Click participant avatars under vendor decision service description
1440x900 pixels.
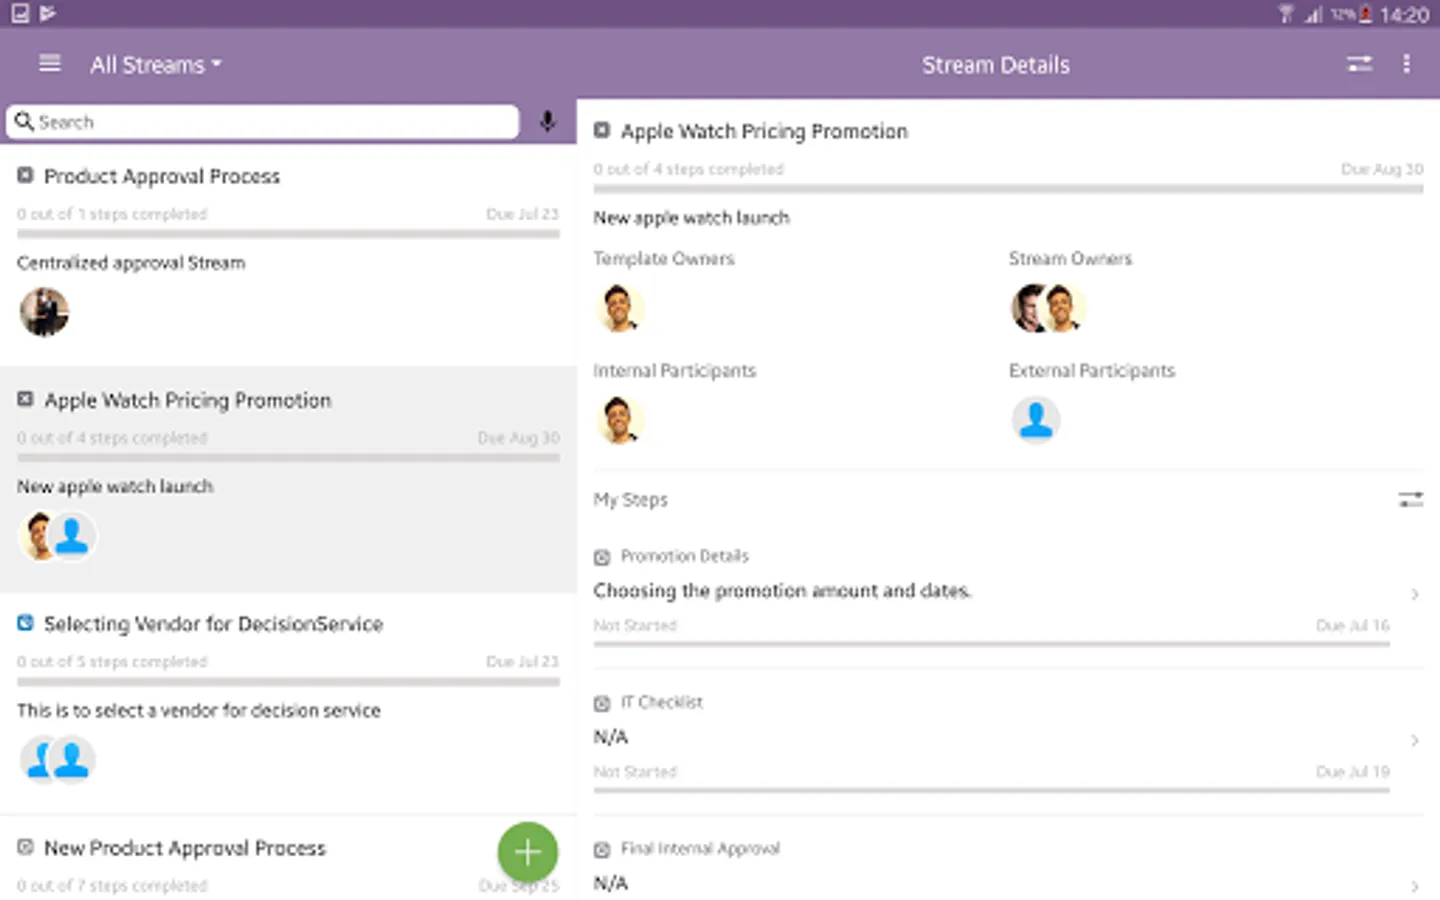(x=57, y=760)
